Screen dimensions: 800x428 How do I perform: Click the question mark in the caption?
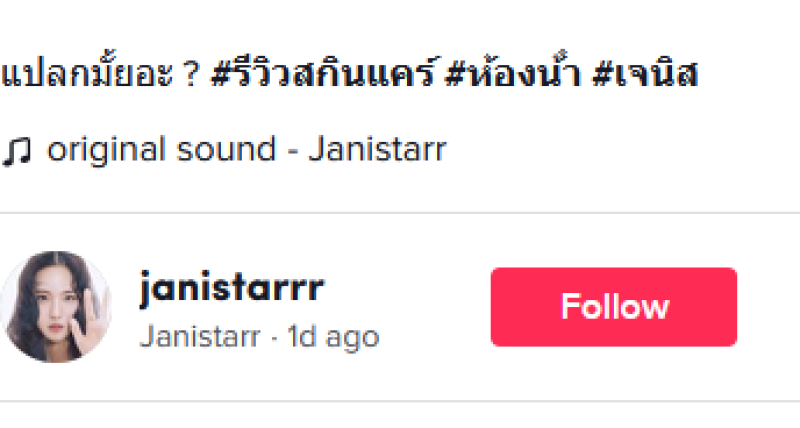coord(191,75)
